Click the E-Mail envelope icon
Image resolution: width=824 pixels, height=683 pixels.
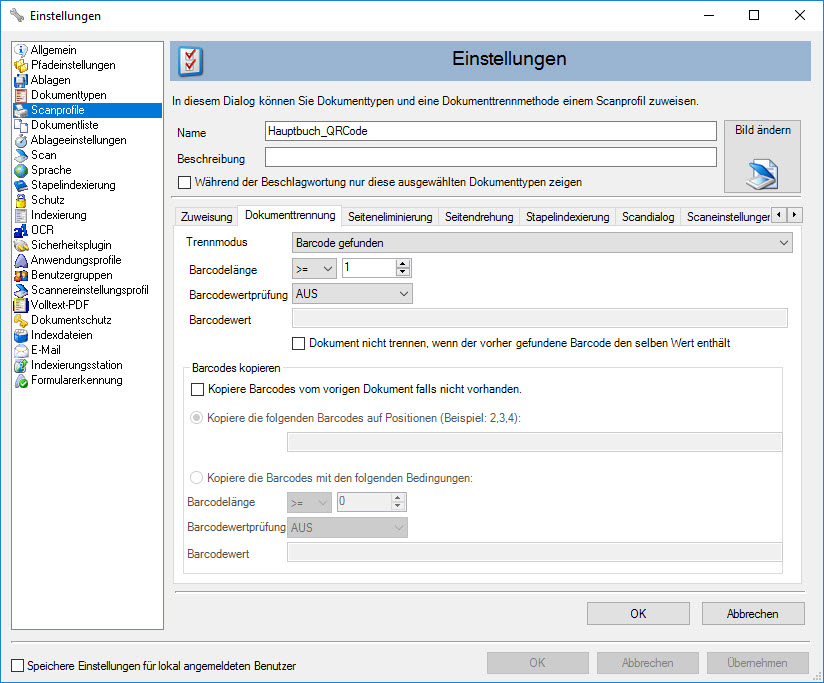point(22,350)
